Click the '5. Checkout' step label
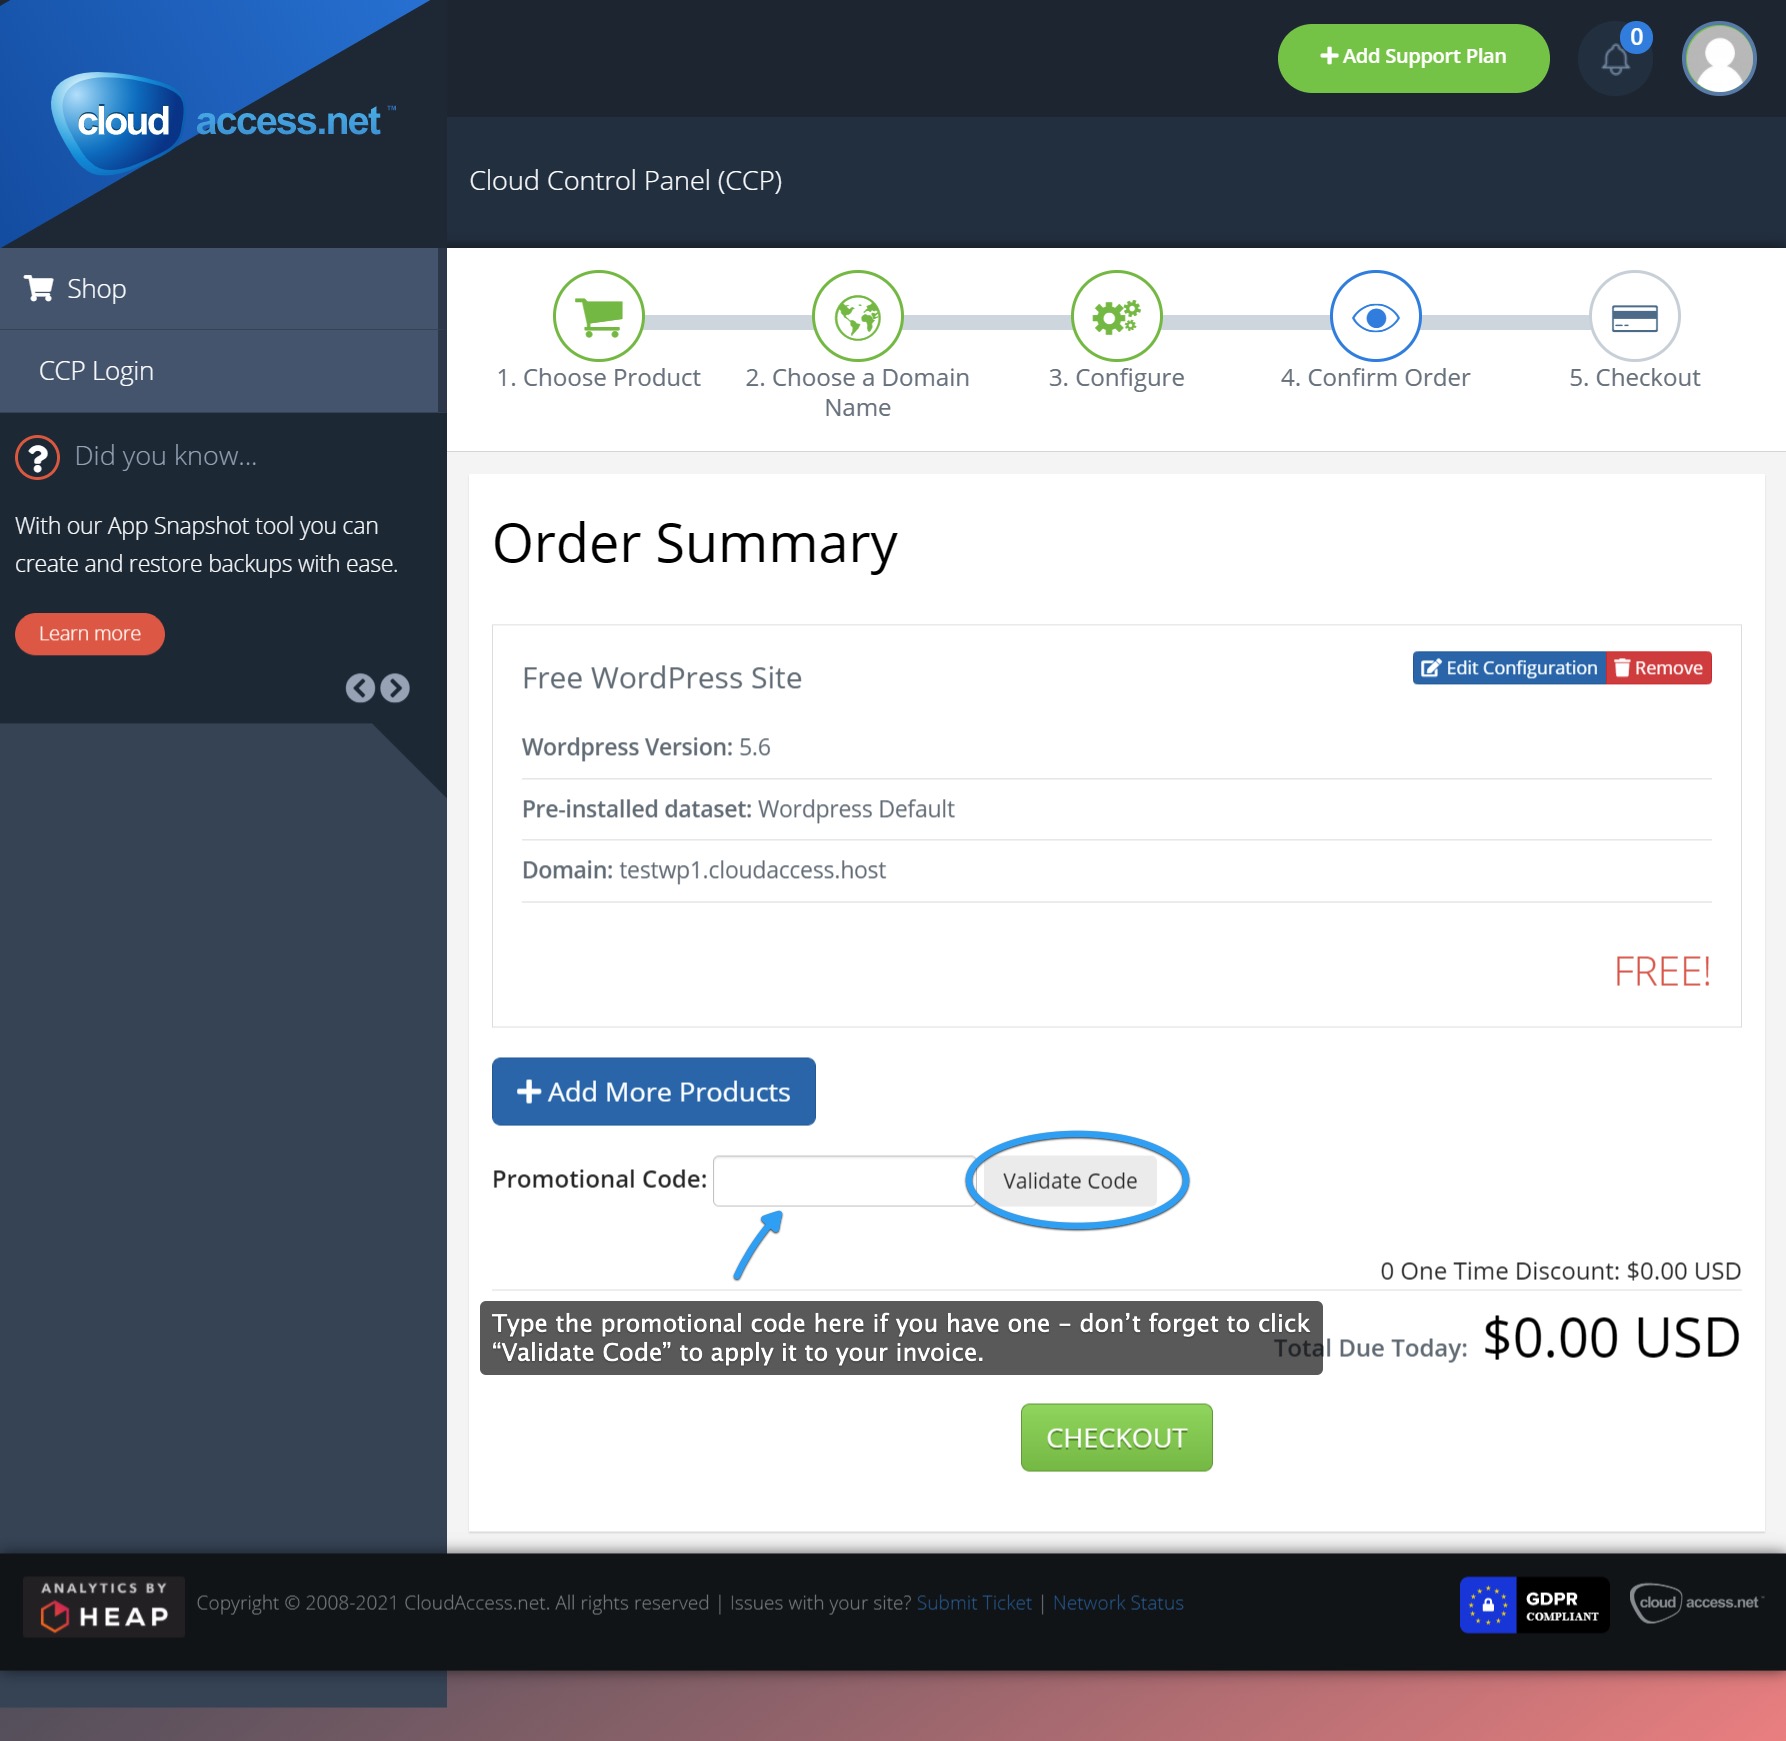This screenshot has width=1786, height=1741. click(x=1635, y=378)
